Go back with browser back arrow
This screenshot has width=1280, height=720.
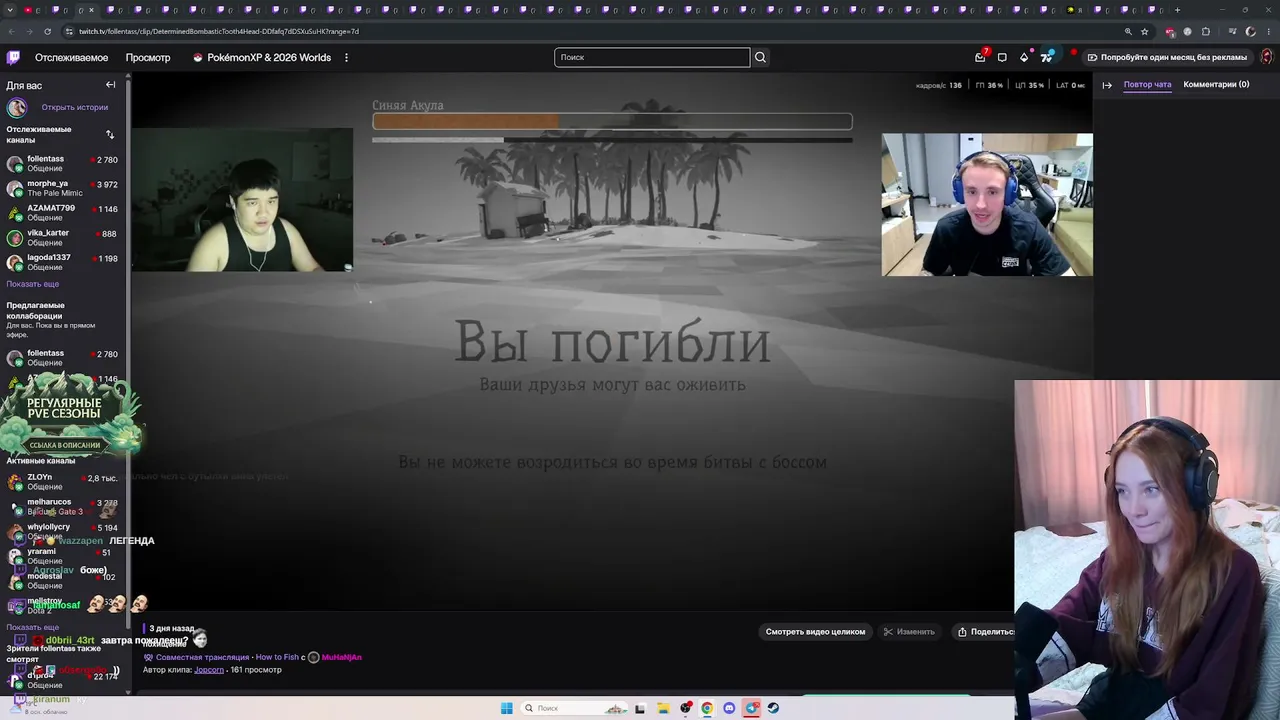pyautogui.click(x=13, y=31)
